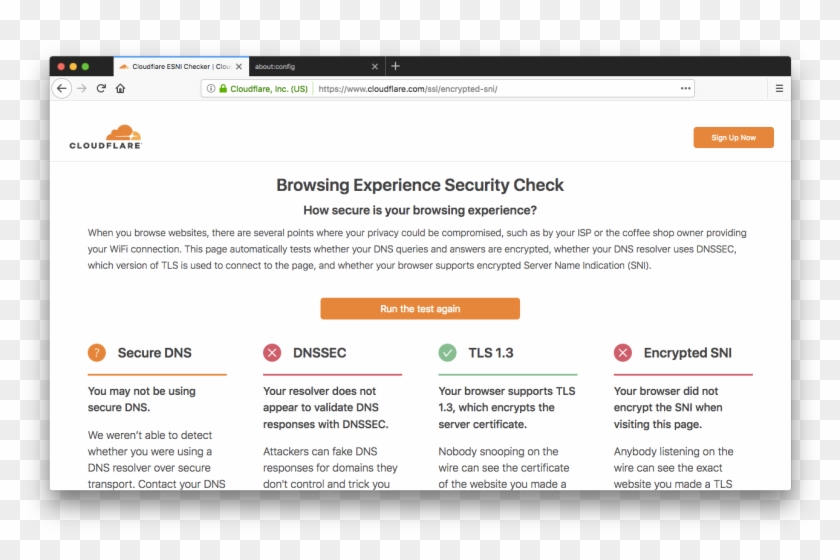Open the page actions three-dot menu
The width and height of the screenshot is (840, 560).
tap(685, 88)
